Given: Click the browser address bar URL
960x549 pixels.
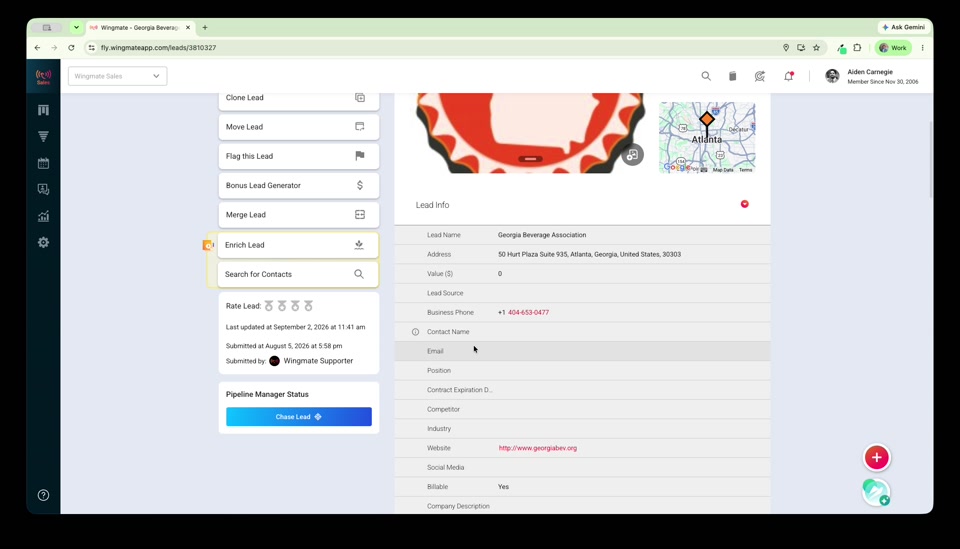Looking at the screenshot, I should [159, 48].
